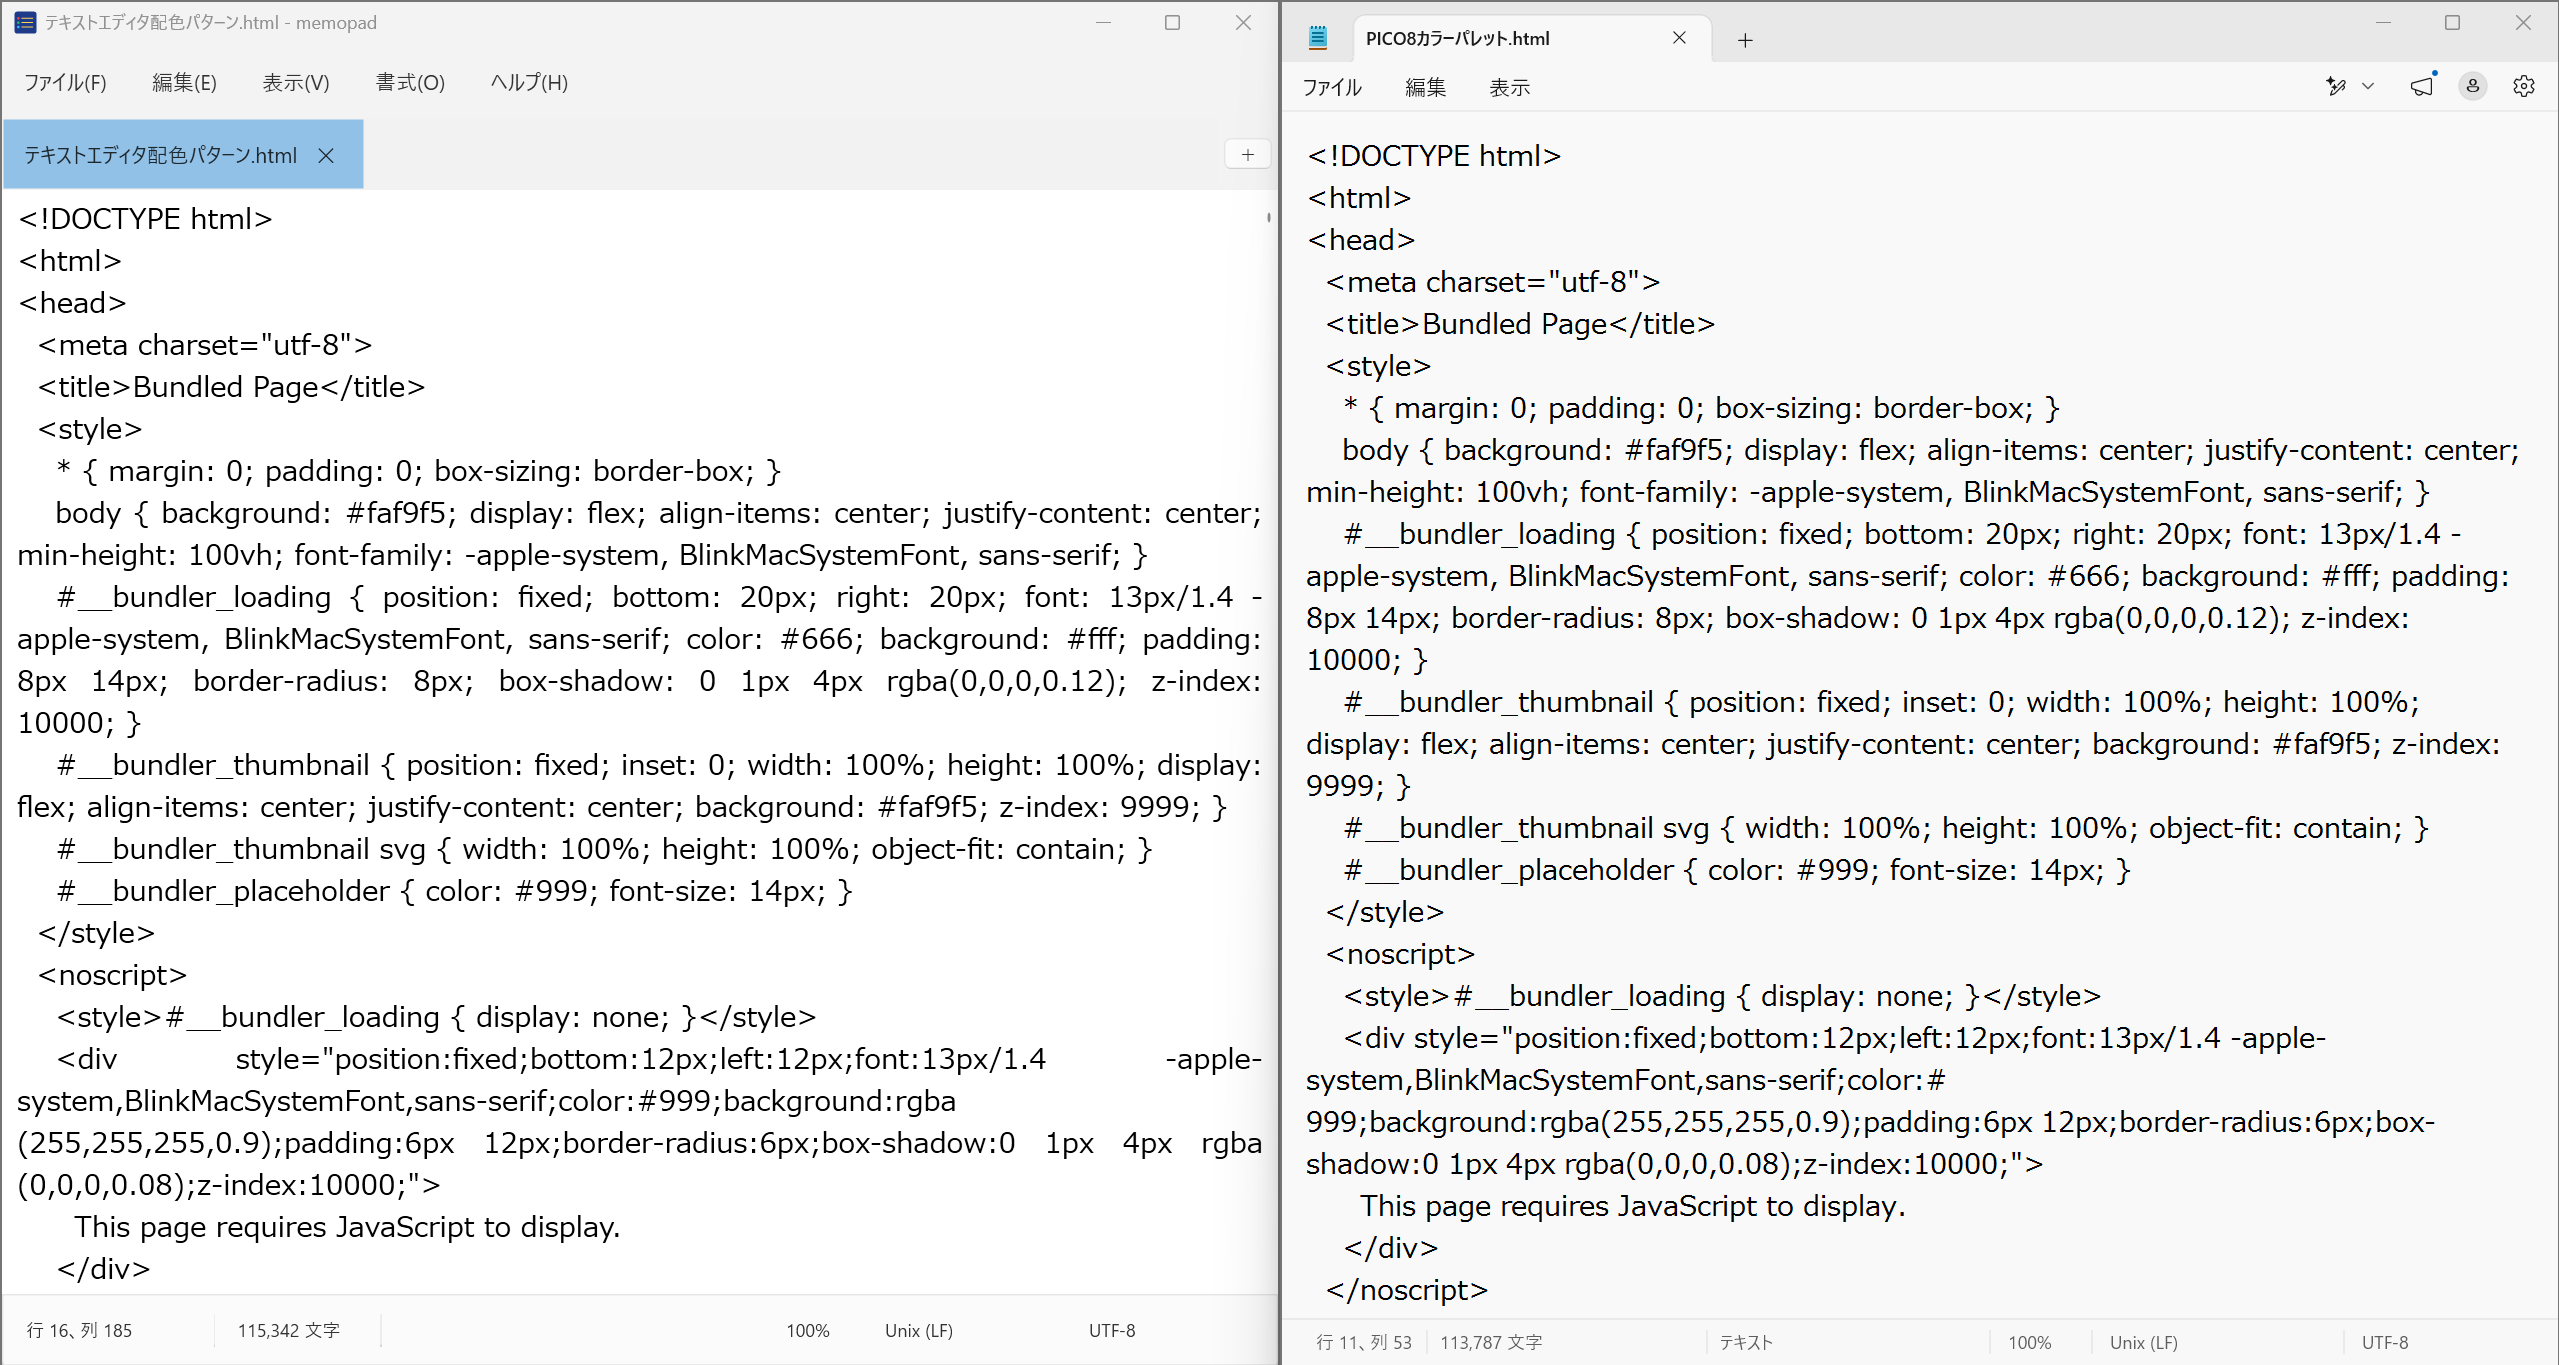This screenshot has height=1365, width=2559.
Task: Click UTF-8 encoding in memopad status bar
Action: pos(1112,1330)
